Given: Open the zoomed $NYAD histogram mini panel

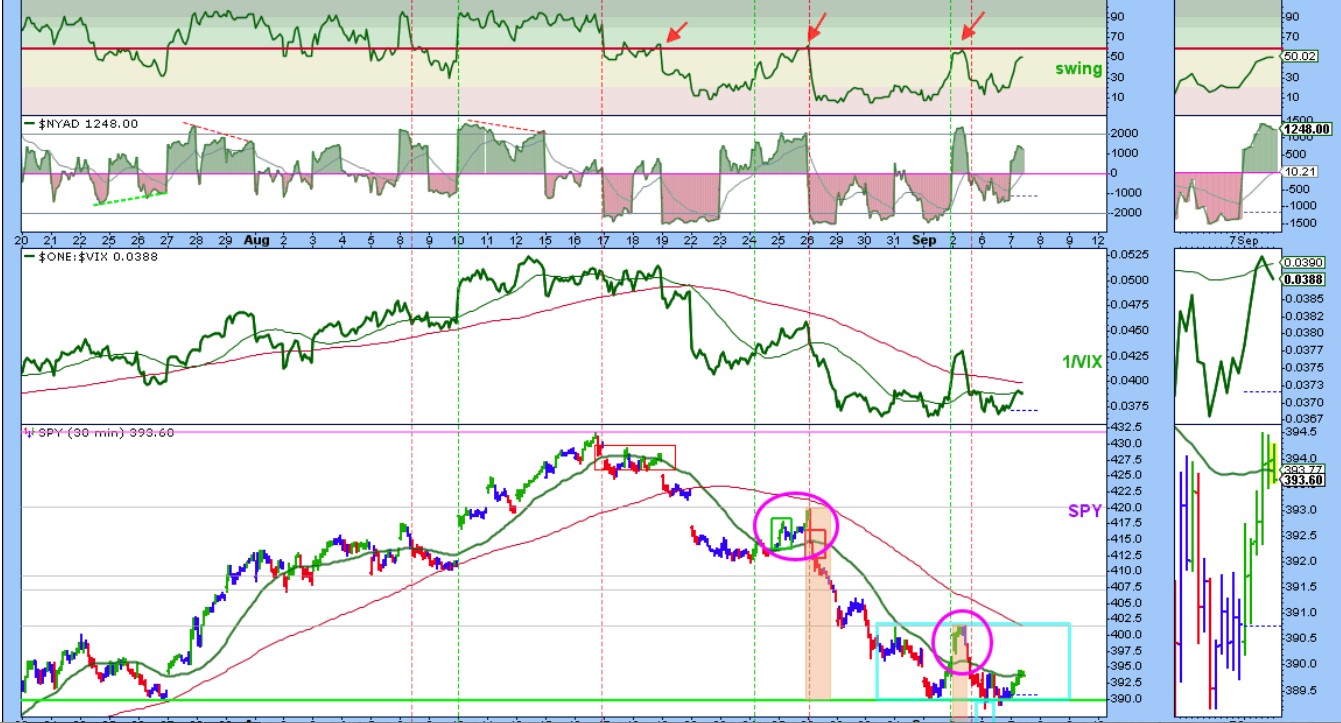Looking at the screenshot, I should coord(1227,174).
